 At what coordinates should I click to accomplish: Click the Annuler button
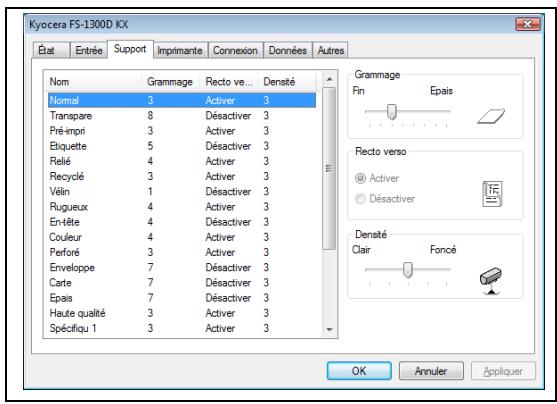click(x=431, y=371)
